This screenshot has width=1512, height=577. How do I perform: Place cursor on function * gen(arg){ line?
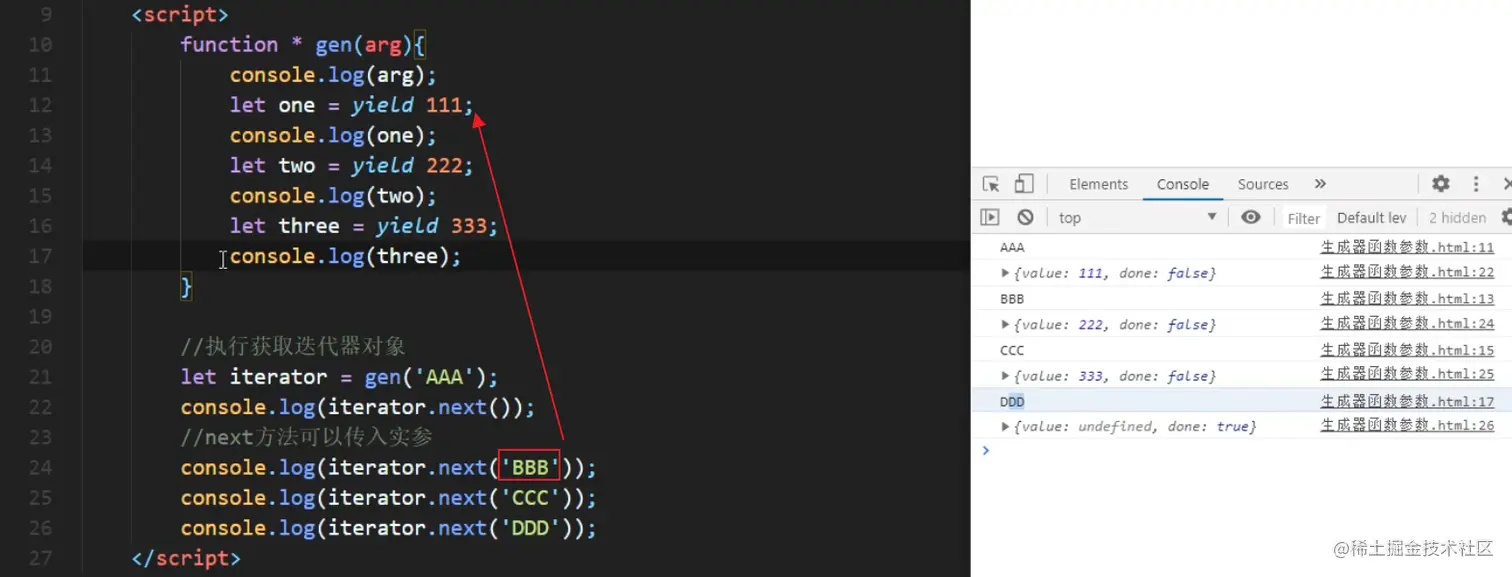pyautogui.click(x=304, y=45)
